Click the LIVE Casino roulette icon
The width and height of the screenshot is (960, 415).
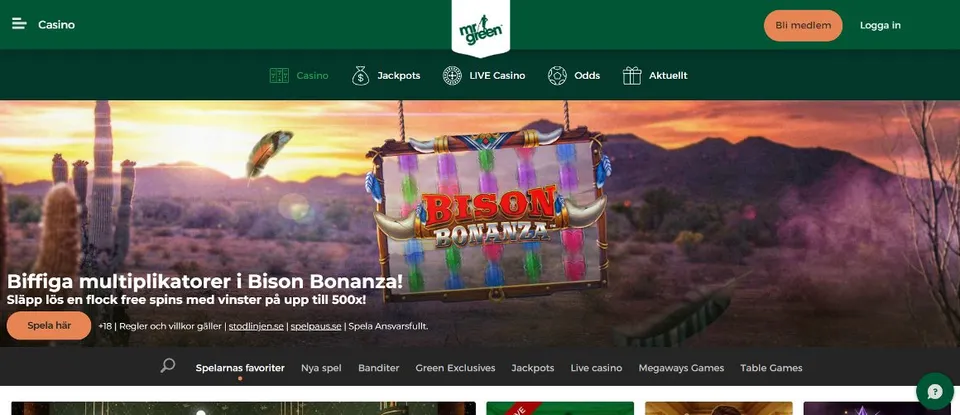[452, 76]
